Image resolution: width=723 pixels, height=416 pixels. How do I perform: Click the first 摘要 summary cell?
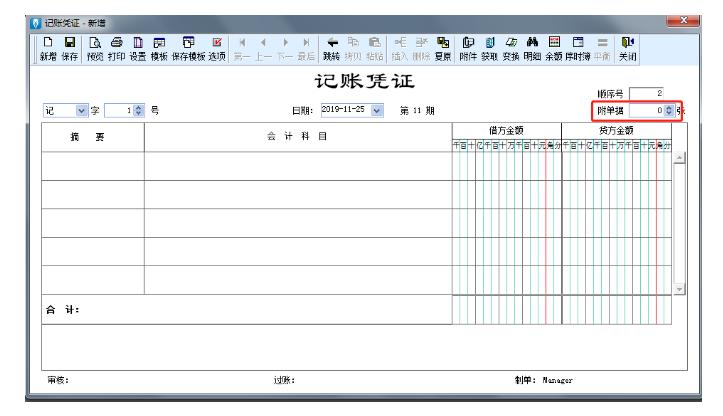[93, 166]
